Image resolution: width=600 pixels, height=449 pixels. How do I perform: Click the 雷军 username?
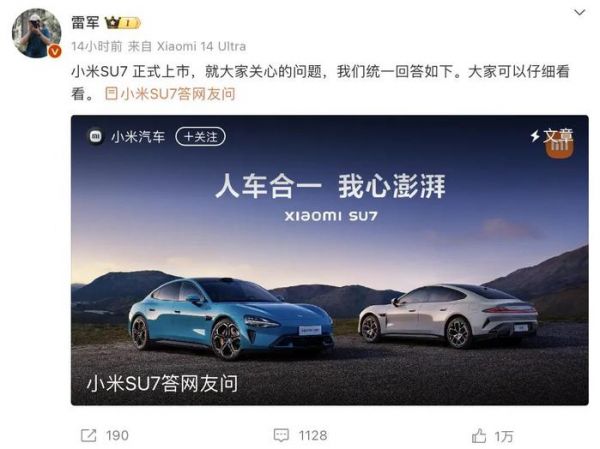click(x=85, y=23)
